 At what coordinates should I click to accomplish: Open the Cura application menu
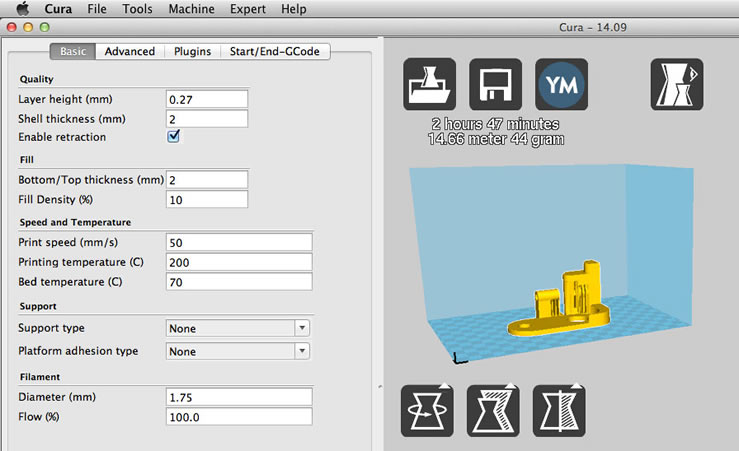[58, 9]
